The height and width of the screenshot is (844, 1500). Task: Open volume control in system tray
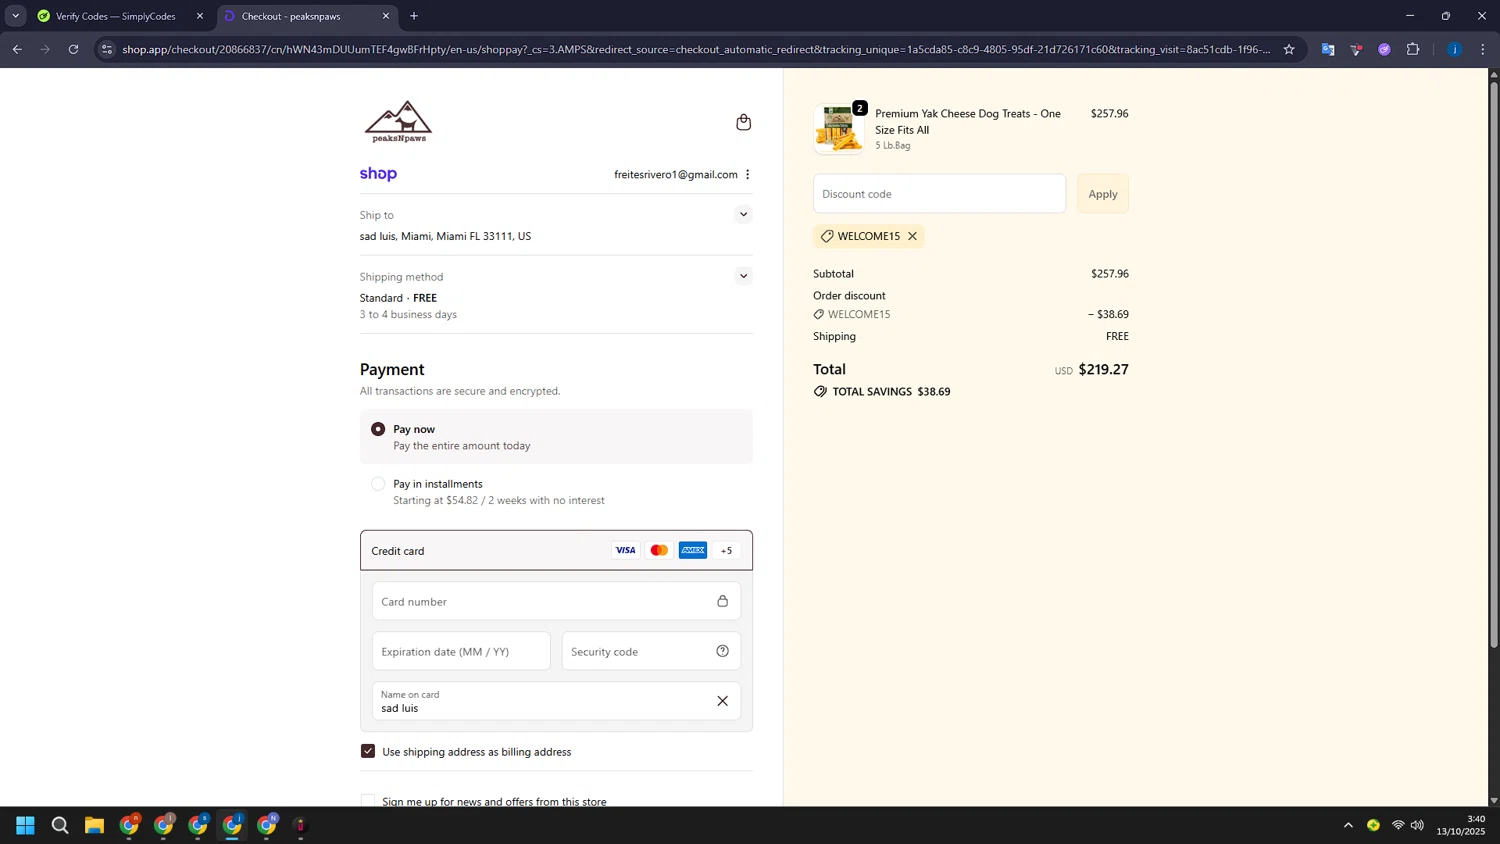pos(1417,825)
